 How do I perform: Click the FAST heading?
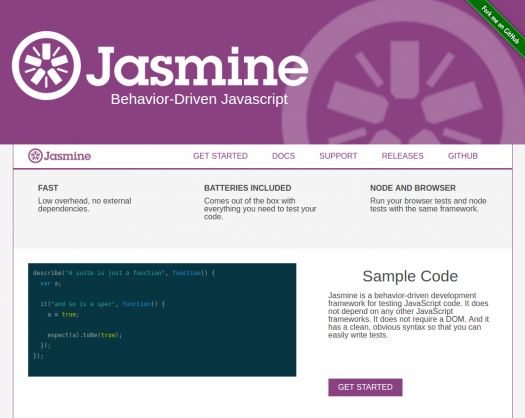click(x=48, y=188)
